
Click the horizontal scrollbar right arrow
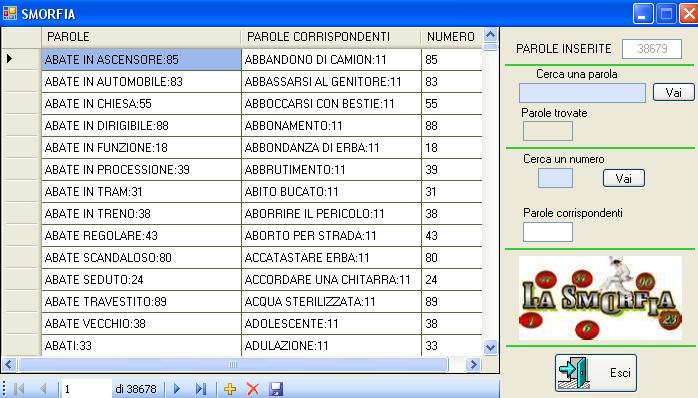[473, 365]
